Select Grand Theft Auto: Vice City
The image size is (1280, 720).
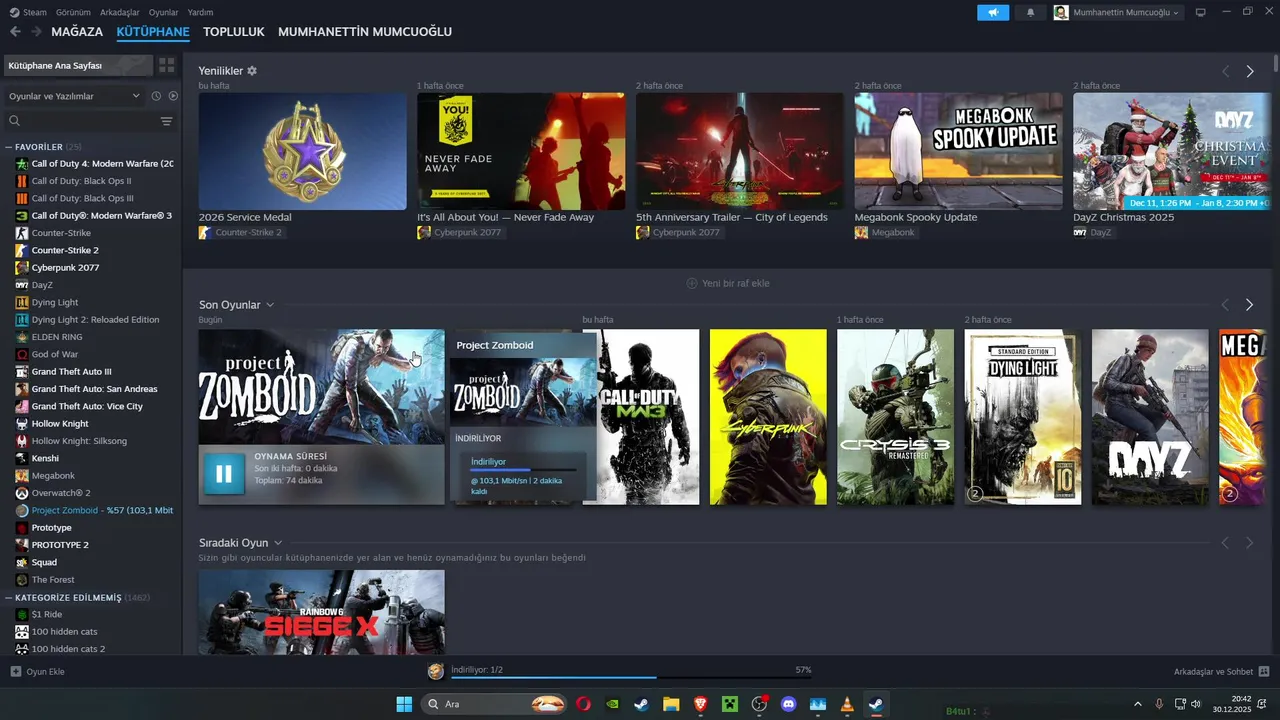[87, 406]
